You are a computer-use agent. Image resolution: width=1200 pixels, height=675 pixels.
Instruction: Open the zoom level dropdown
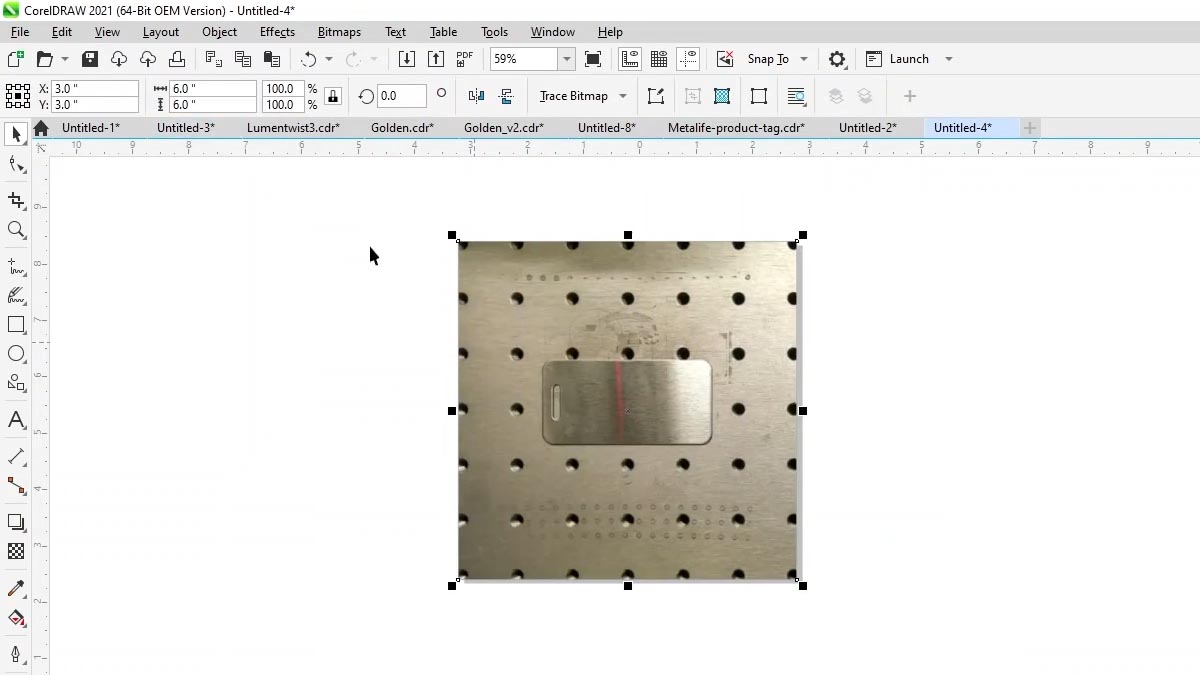click(566, 59)
